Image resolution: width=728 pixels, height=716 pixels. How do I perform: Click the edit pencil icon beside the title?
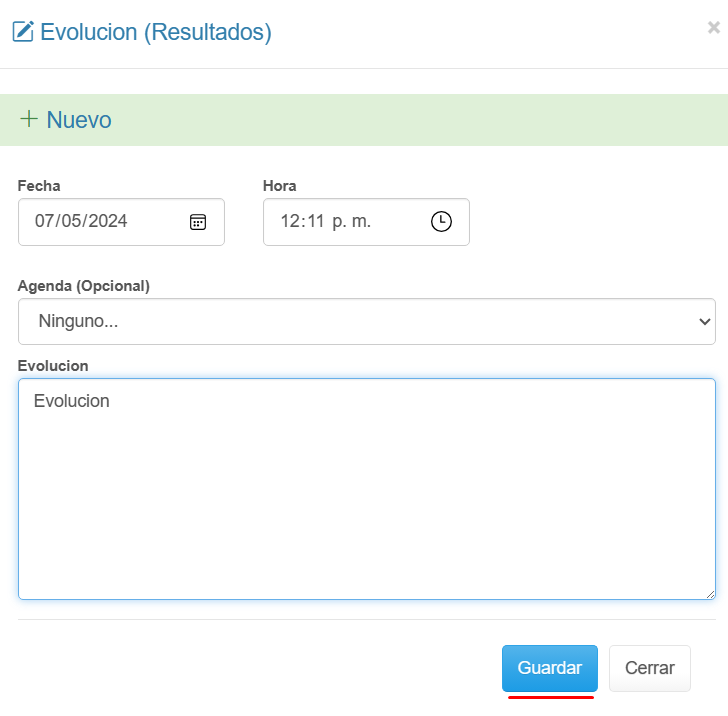point(22,32)
